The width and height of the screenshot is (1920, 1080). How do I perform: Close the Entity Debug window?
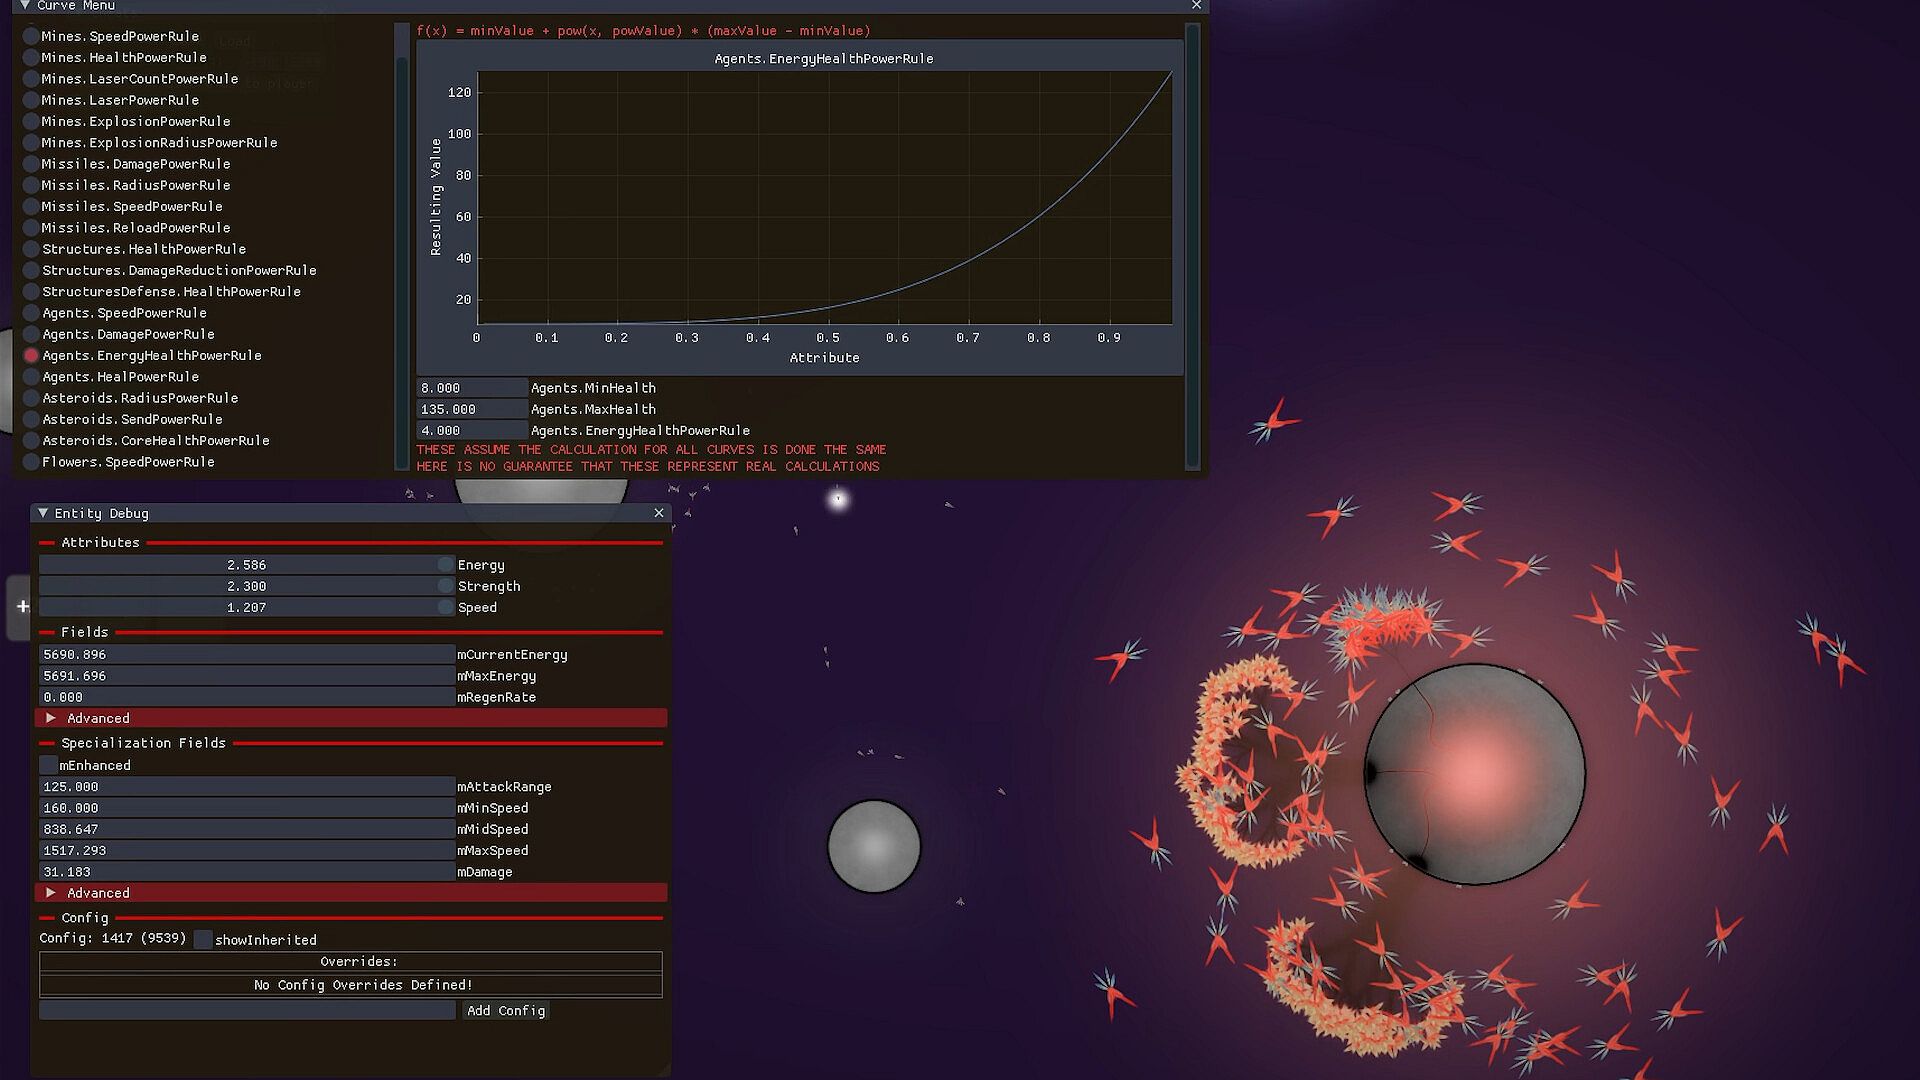(659, 513)
